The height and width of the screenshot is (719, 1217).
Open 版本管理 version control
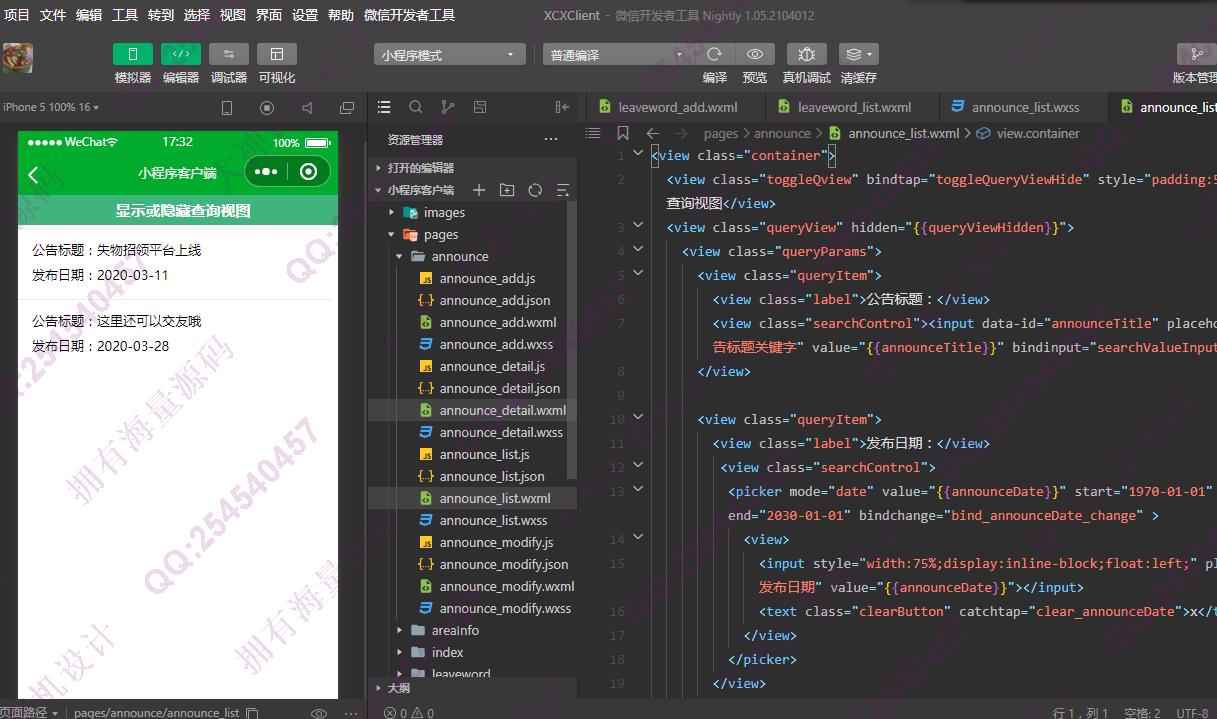[x=1196, y=54]
